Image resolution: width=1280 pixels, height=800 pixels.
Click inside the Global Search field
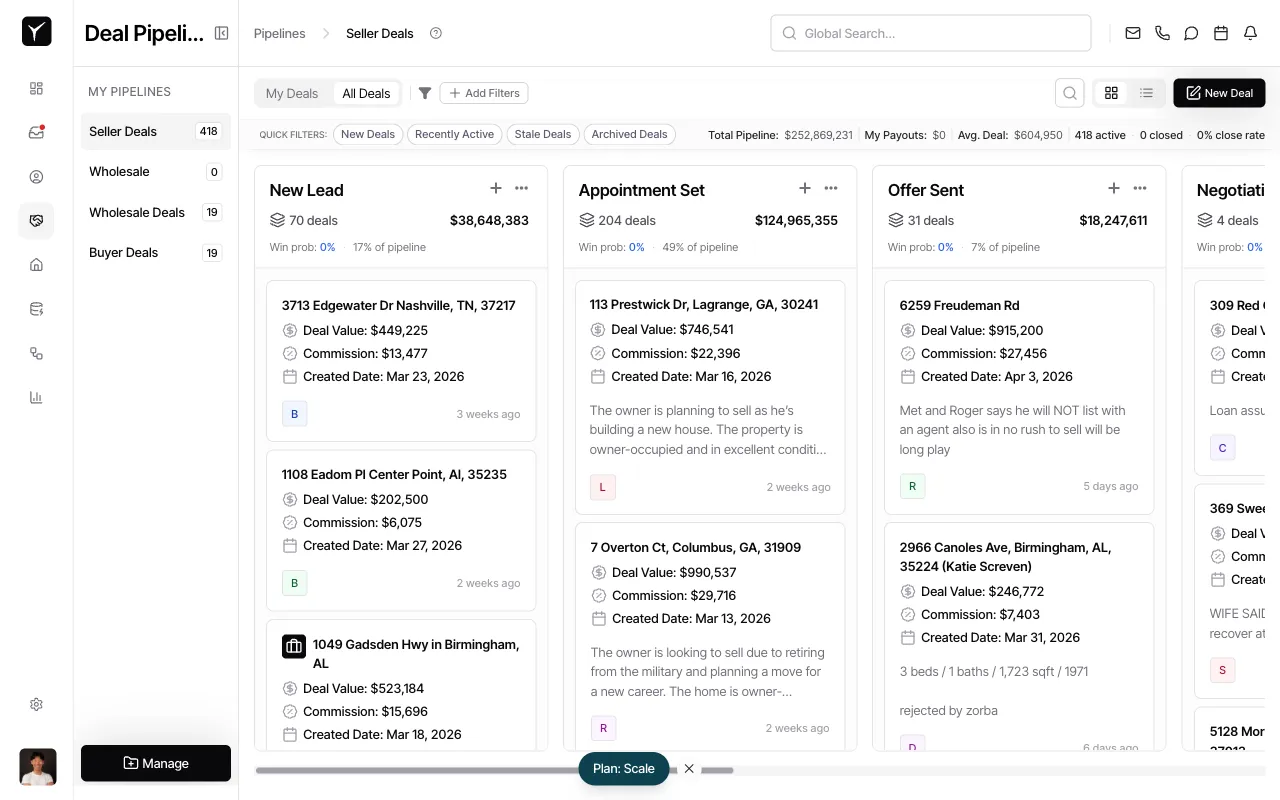pos(930,33)
